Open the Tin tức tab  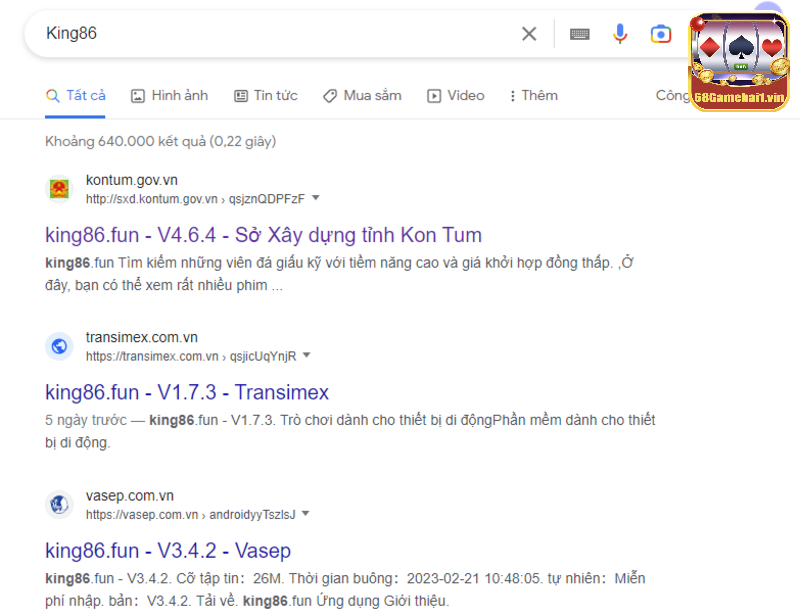point(266,96)
